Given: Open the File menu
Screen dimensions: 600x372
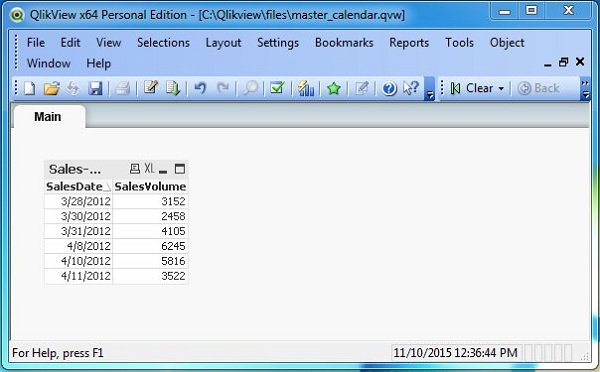Looking at the screenshot, I should [x=36, y=42].
